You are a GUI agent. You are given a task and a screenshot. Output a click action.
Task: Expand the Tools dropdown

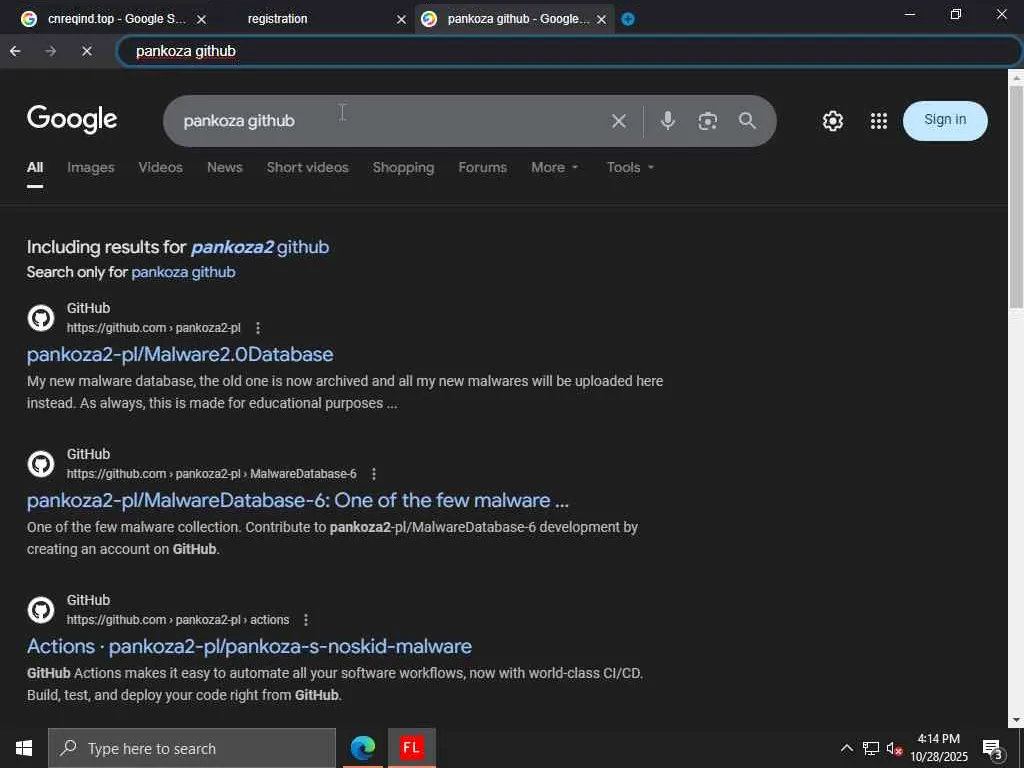[x=630, y=168]
